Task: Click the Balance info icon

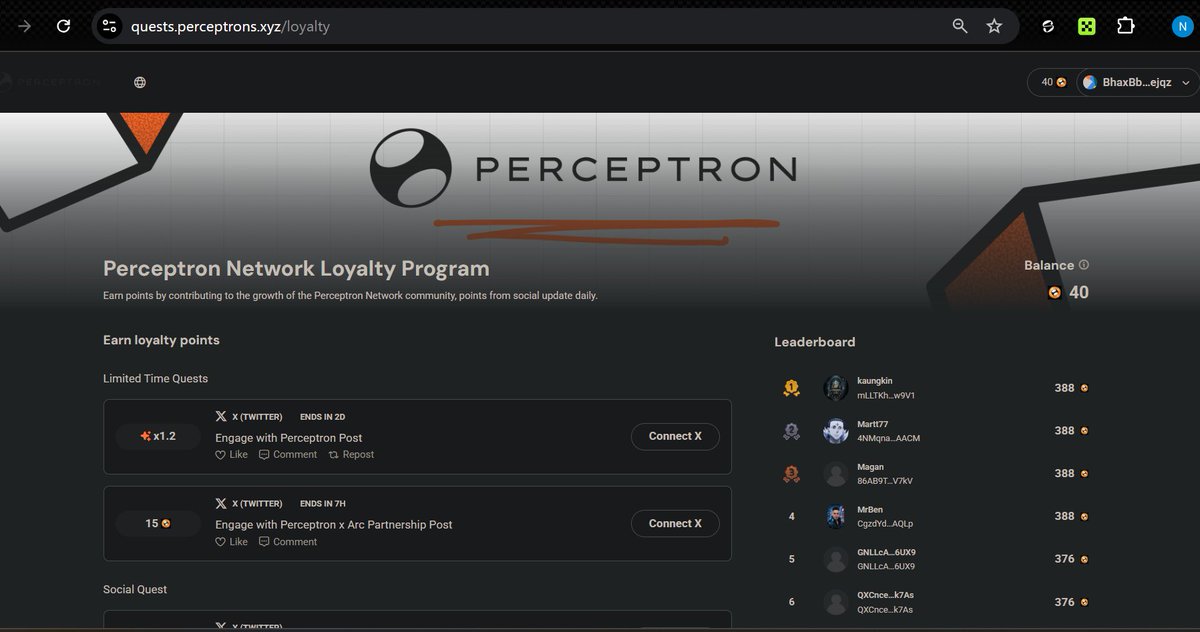Action: [1084, 265]
